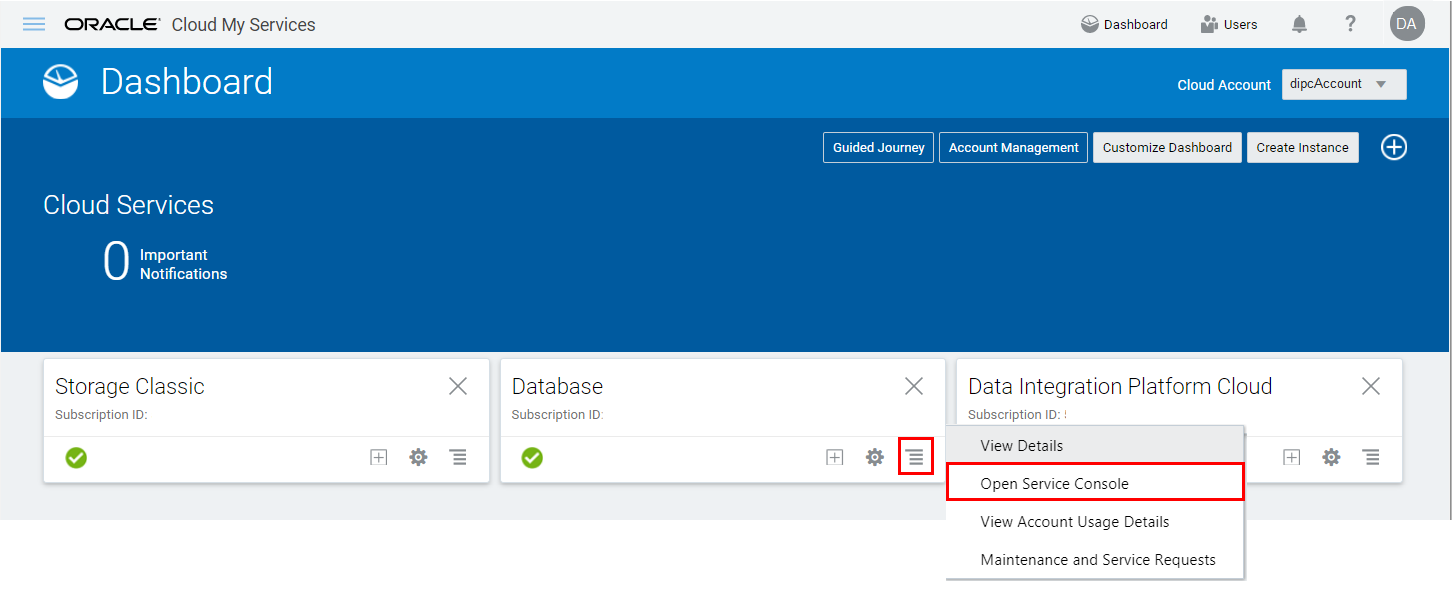Expand the Storage Classic action menu

click(458, 457)
